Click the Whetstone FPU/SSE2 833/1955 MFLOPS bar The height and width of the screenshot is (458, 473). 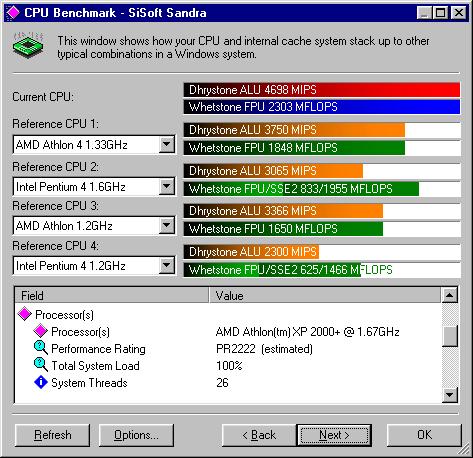pos(322,189)
